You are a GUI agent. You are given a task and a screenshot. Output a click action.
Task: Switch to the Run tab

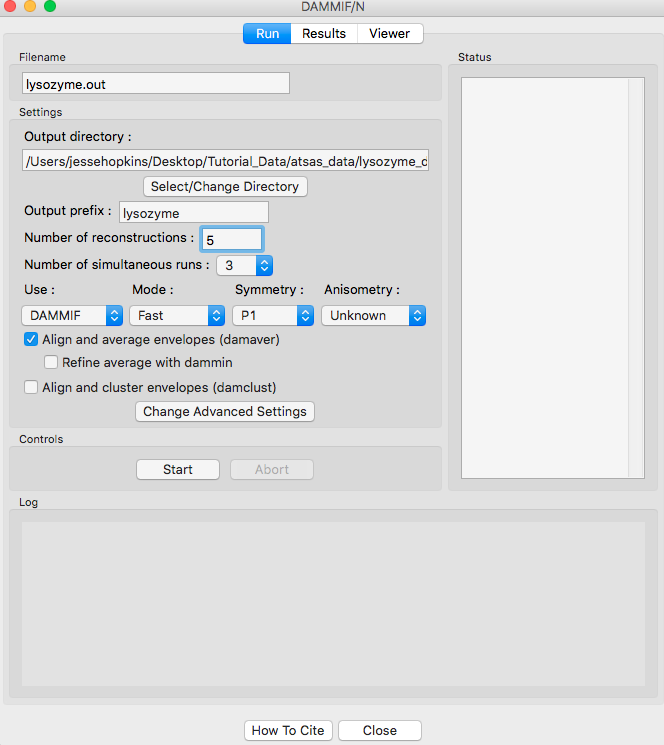pyautogui.click(x=267, y=34)
